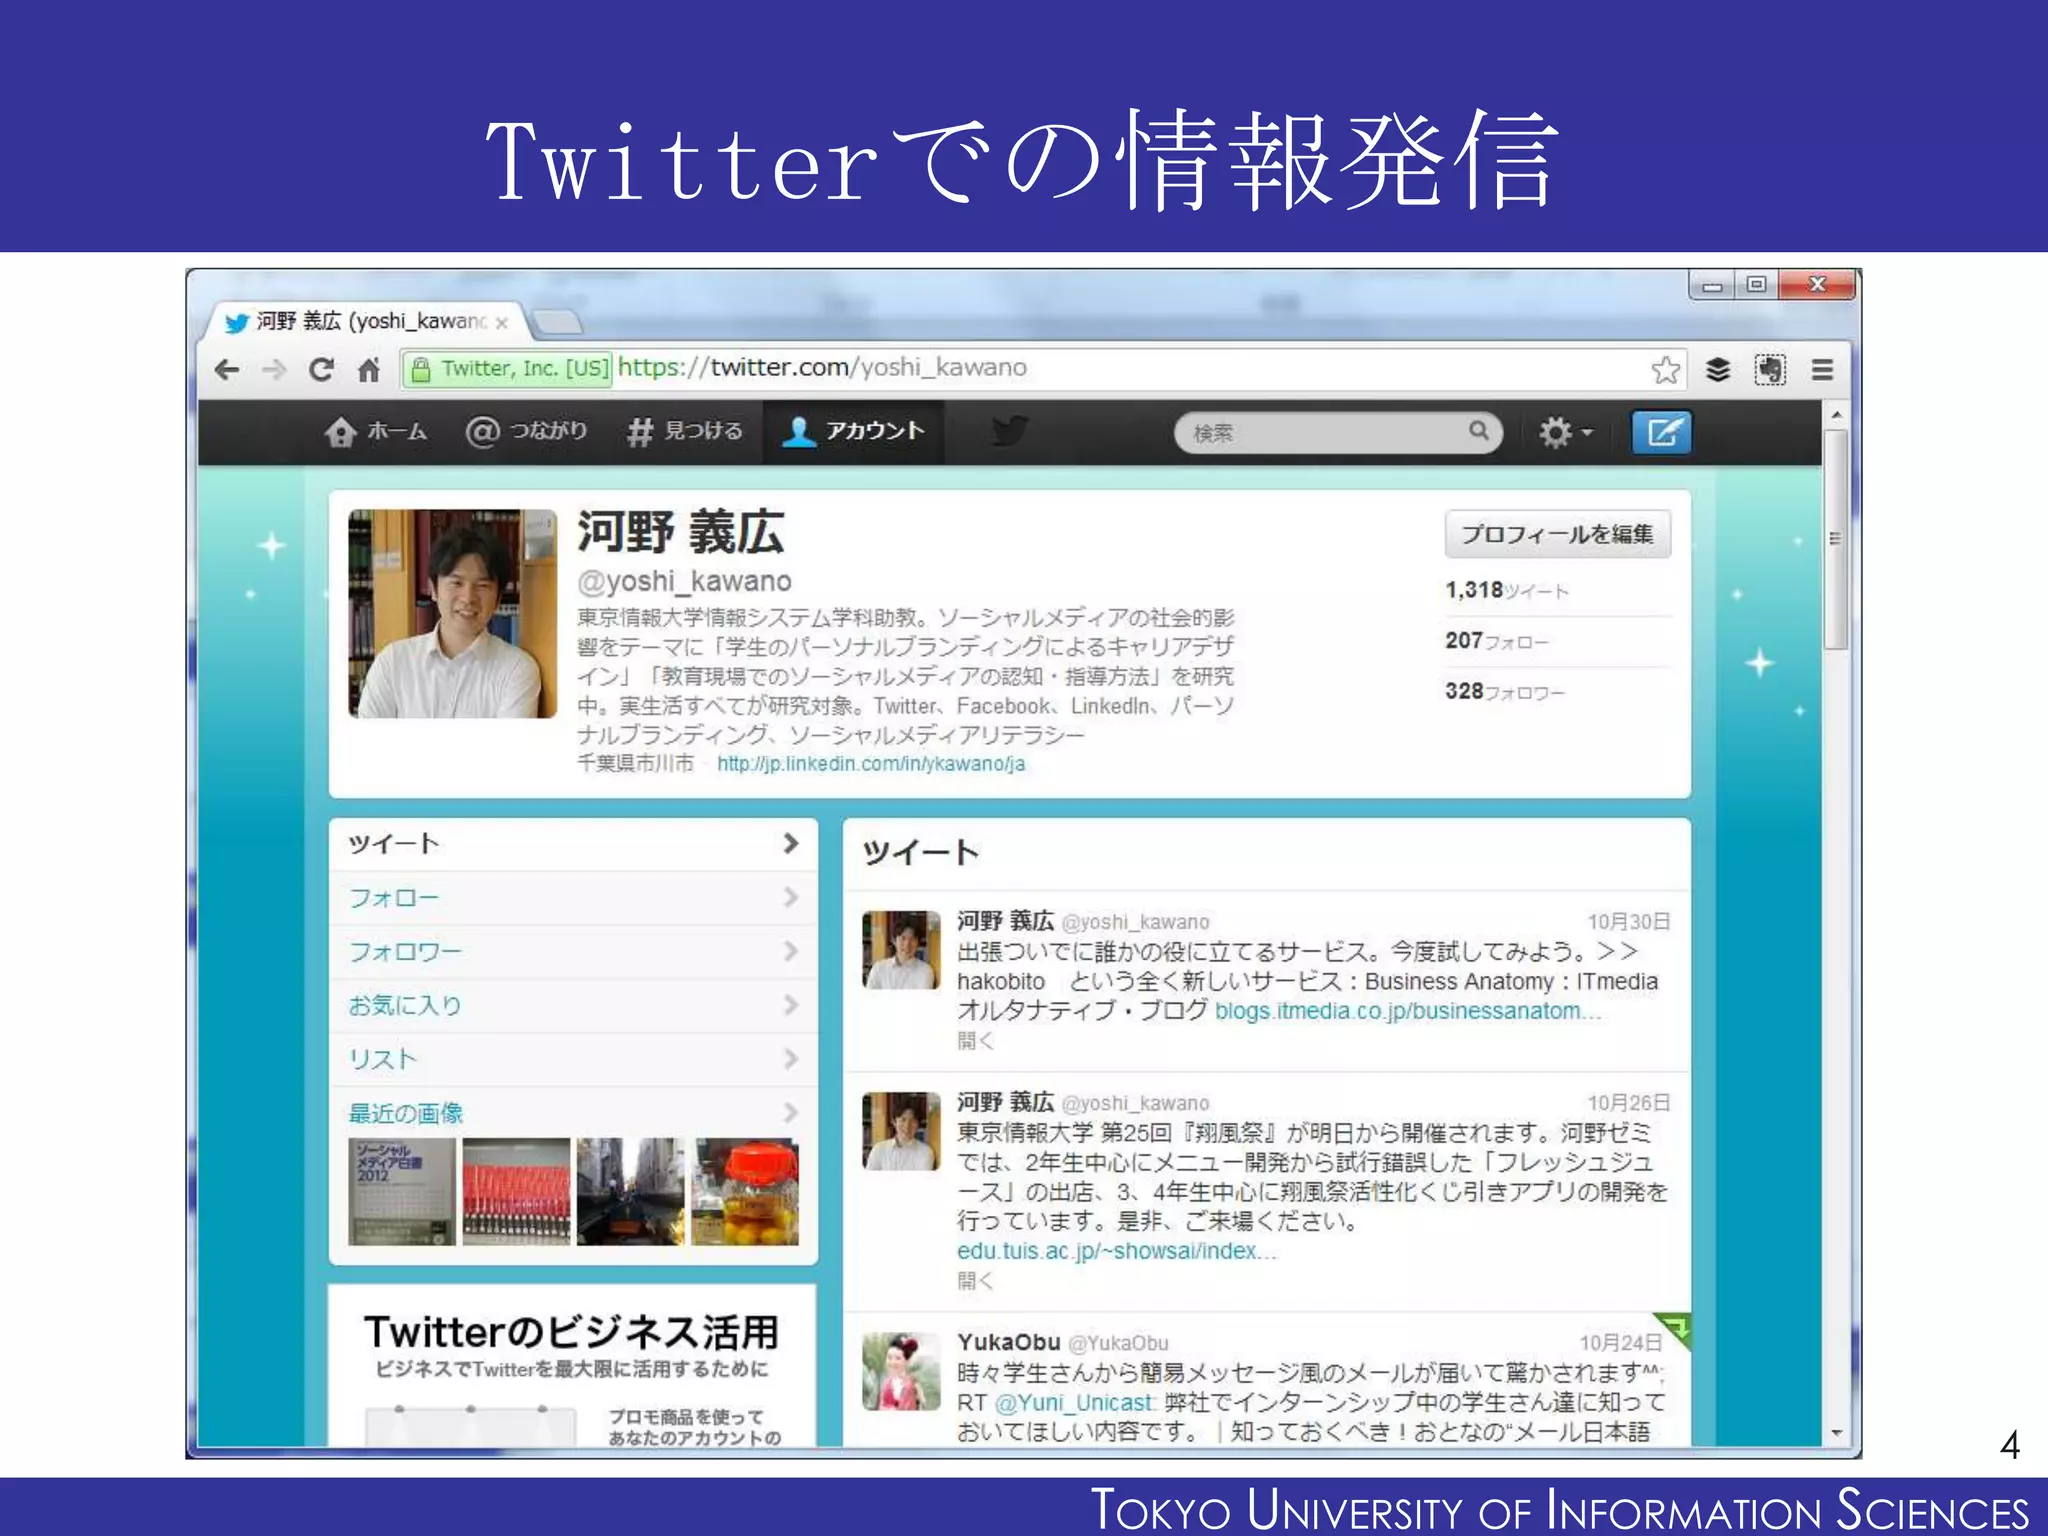The width and height of the screenshot is (2048, 1536).
Task: Maximize the browser window
Action: point(1756,285)
